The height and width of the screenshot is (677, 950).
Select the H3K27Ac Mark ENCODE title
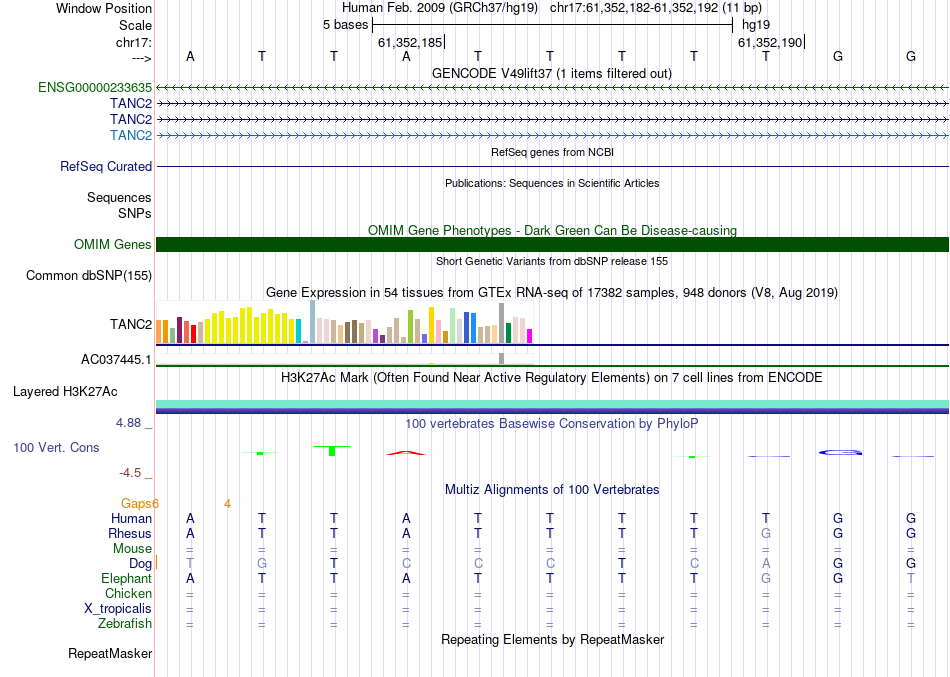[x=552, y=378]
